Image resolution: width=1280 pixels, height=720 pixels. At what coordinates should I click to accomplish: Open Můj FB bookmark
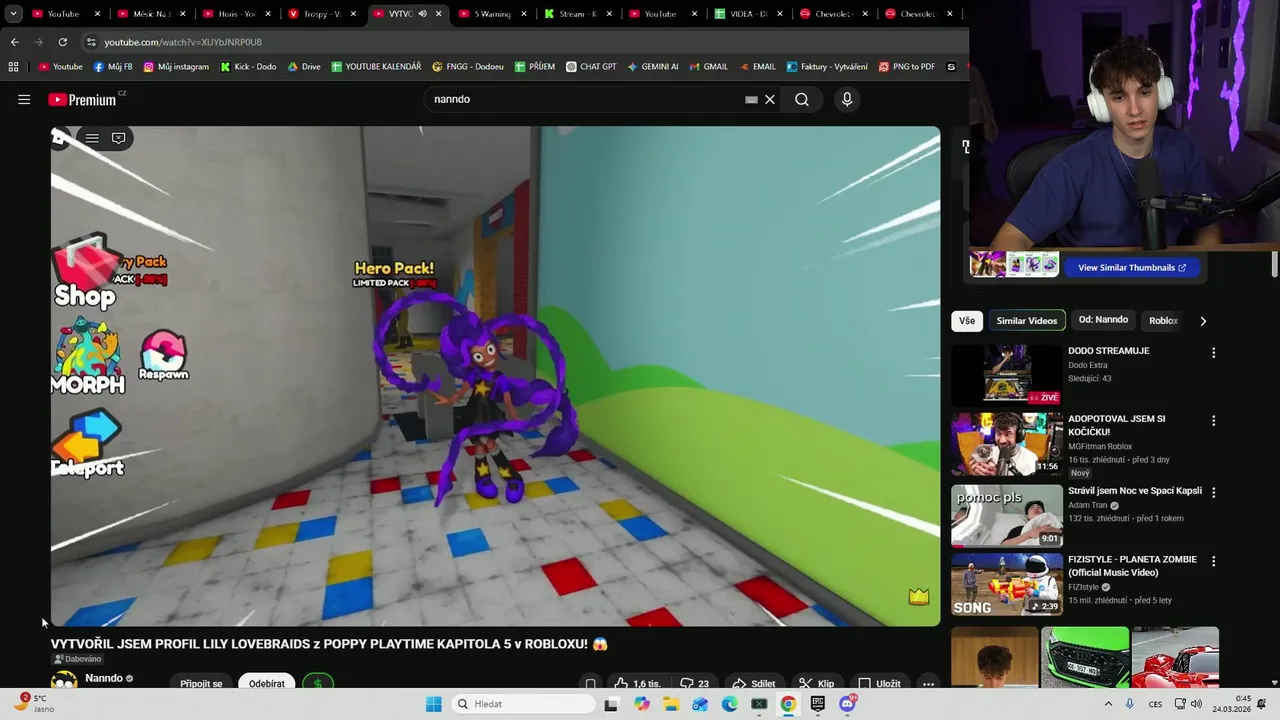point(113,67)
